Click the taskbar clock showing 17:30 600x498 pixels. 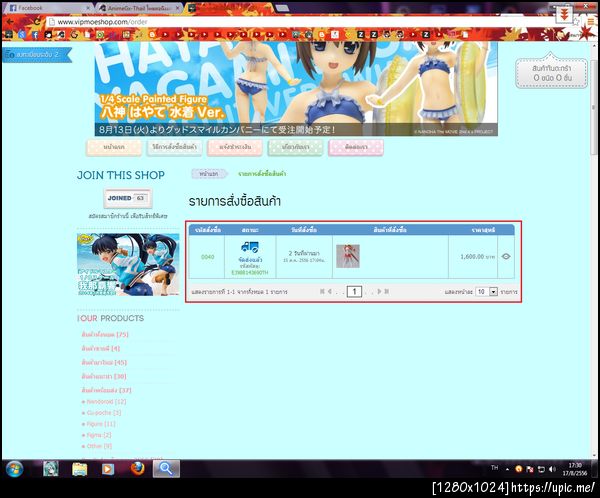tap(575, 469)
